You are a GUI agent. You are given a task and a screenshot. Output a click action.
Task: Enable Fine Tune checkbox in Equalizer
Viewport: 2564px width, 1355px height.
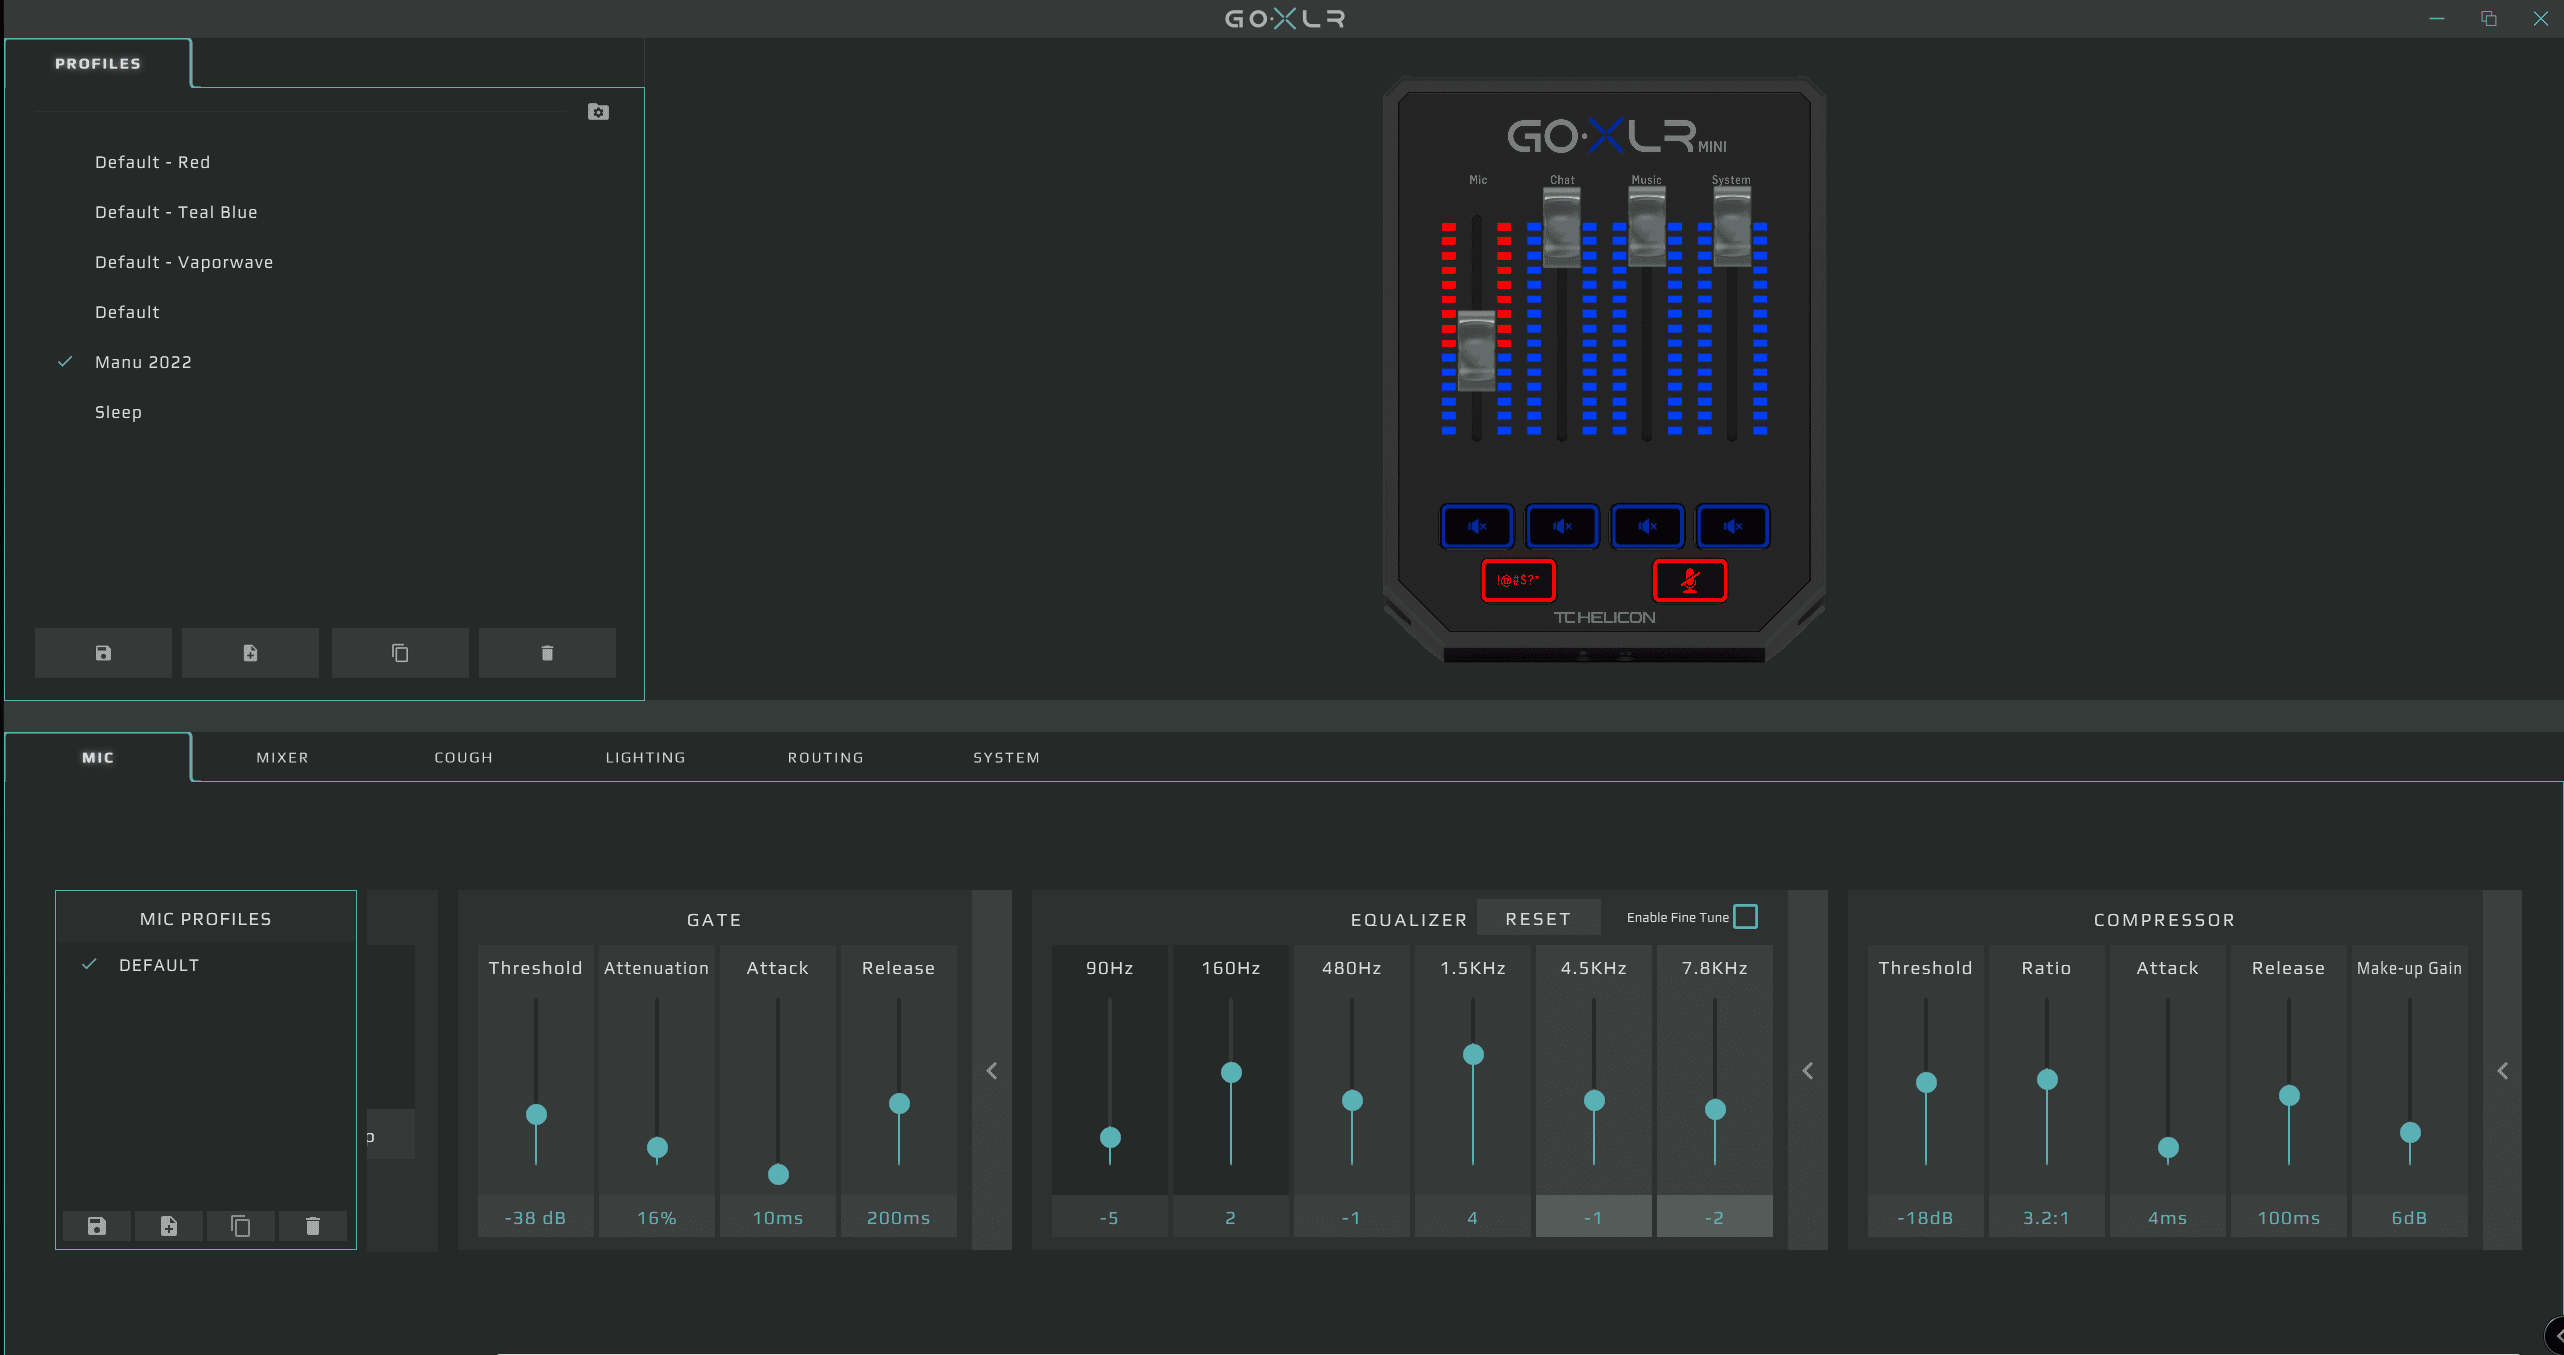click(x=1745, y=917)
